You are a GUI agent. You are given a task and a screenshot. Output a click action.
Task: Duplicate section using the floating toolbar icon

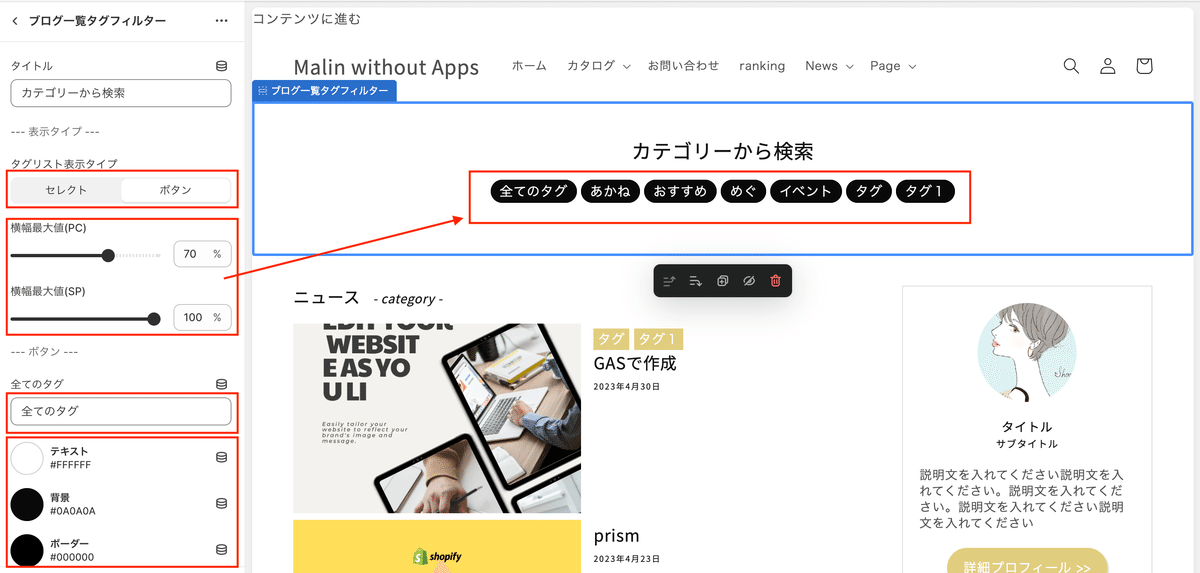(723, 281)
